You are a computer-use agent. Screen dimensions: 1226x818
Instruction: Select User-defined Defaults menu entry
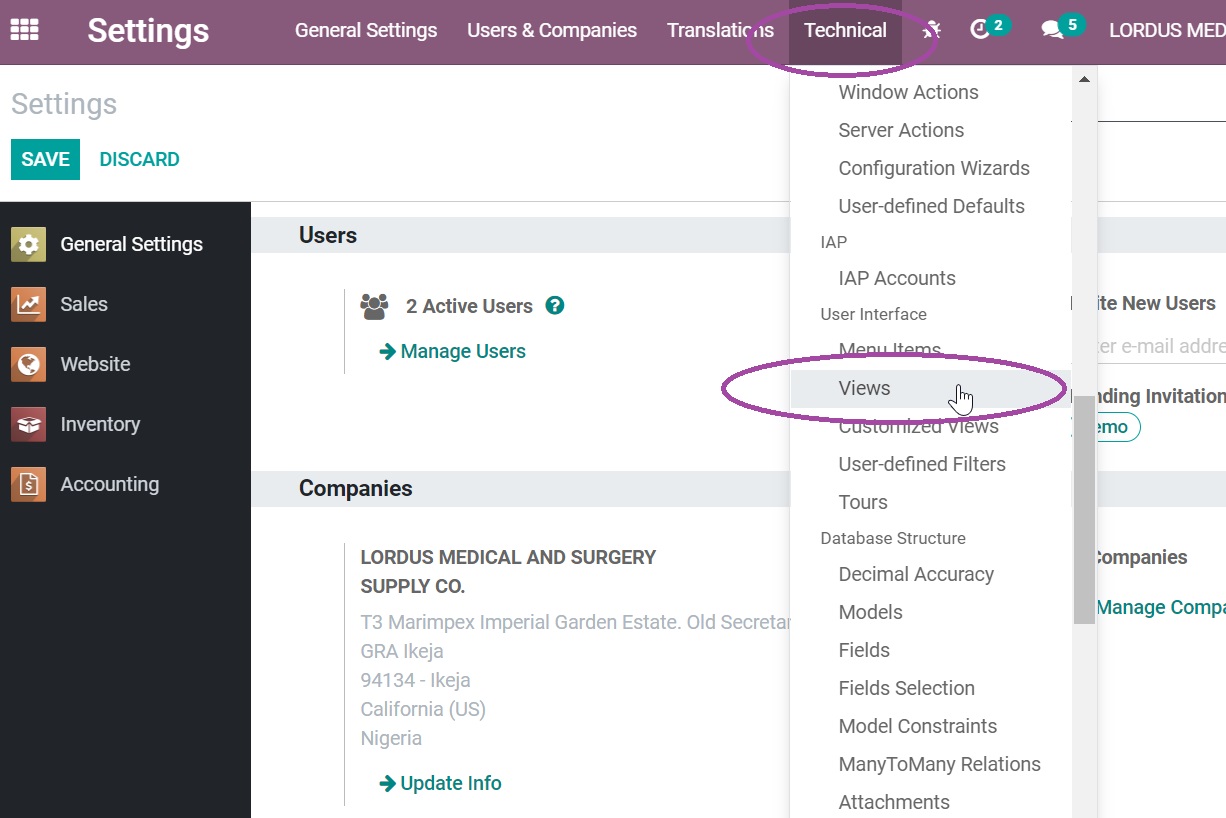(930, 206)
